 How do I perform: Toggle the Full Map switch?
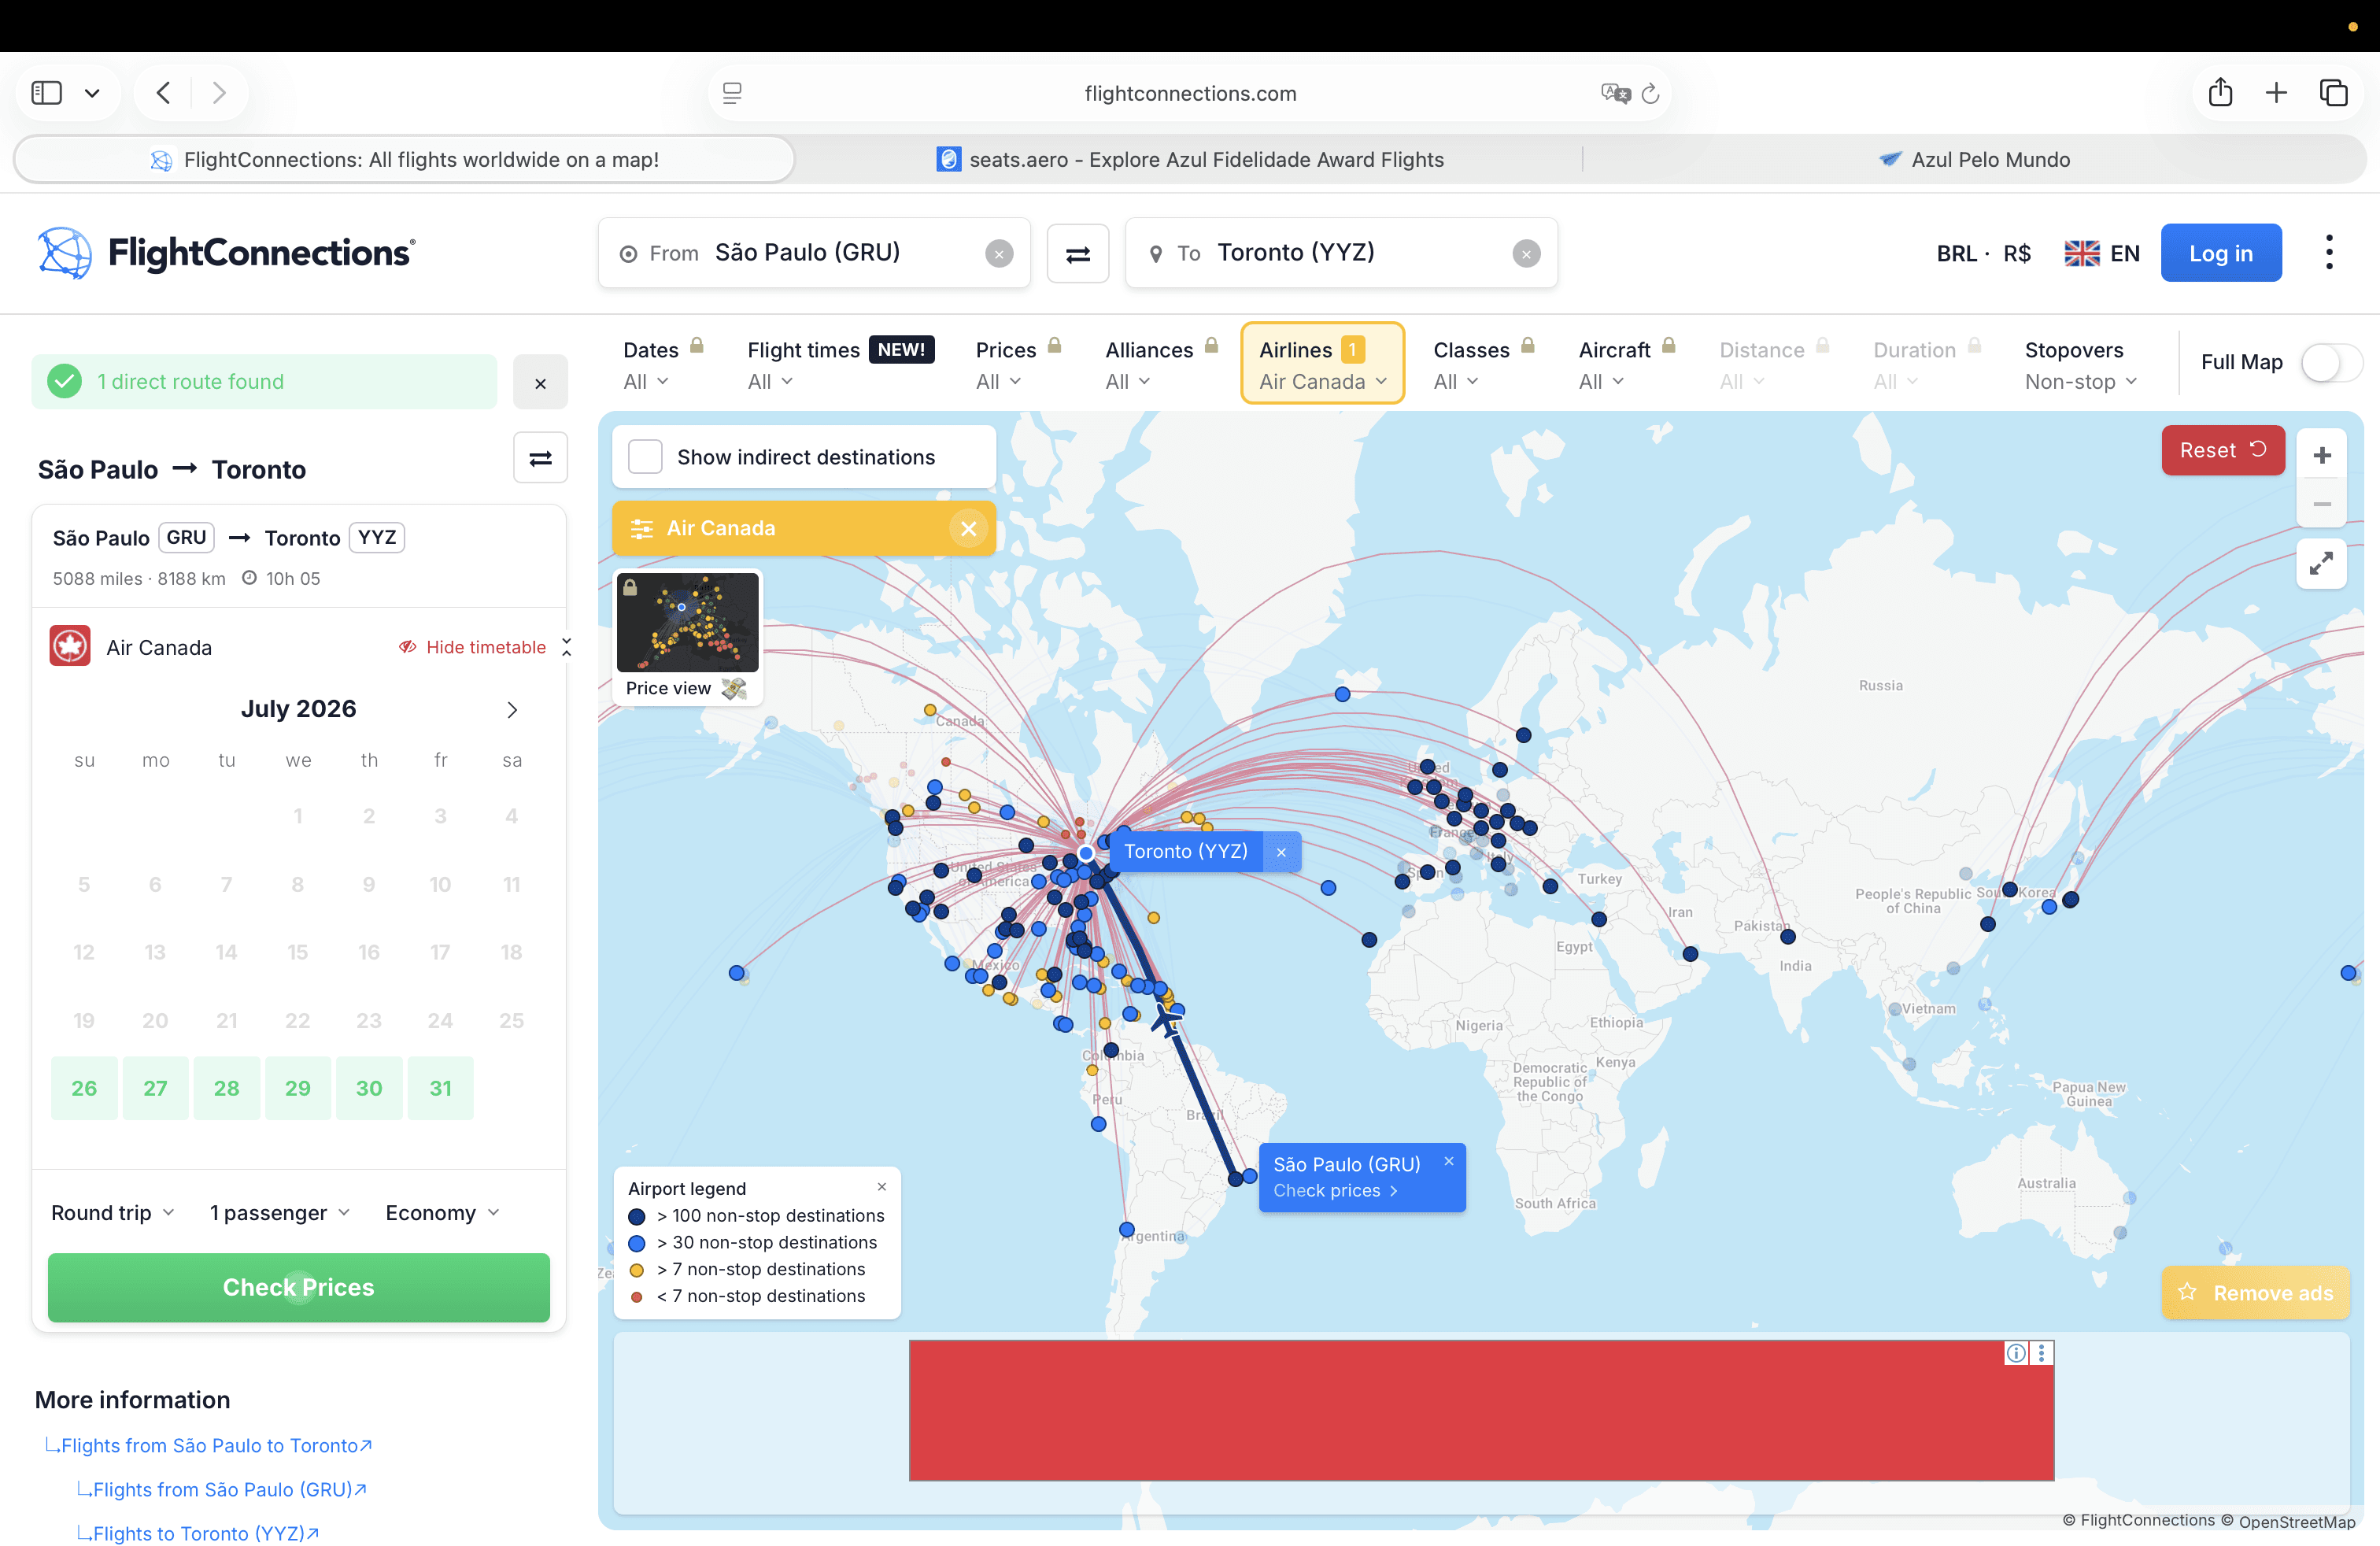(x=2331, y=362)
